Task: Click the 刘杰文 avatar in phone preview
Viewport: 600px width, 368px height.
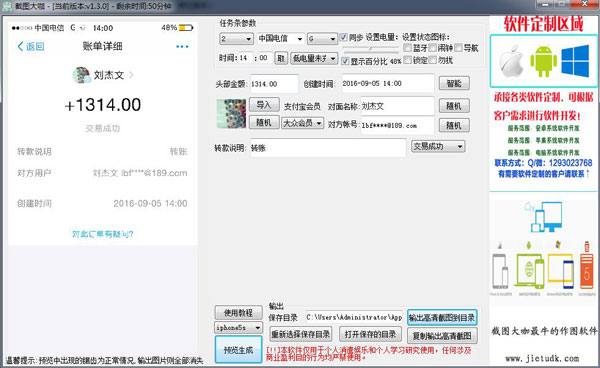Action: tap(81, 75)
